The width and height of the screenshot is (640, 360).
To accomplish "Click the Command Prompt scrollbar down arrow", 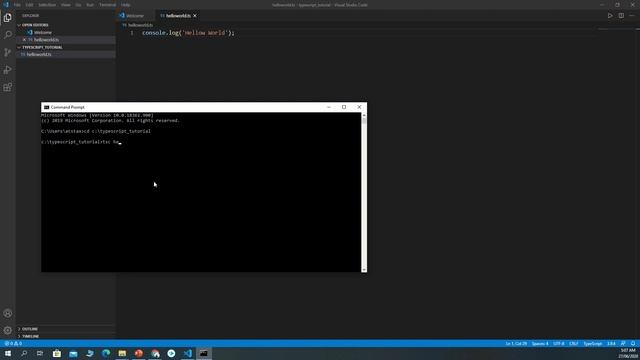I will coord(364,269).
